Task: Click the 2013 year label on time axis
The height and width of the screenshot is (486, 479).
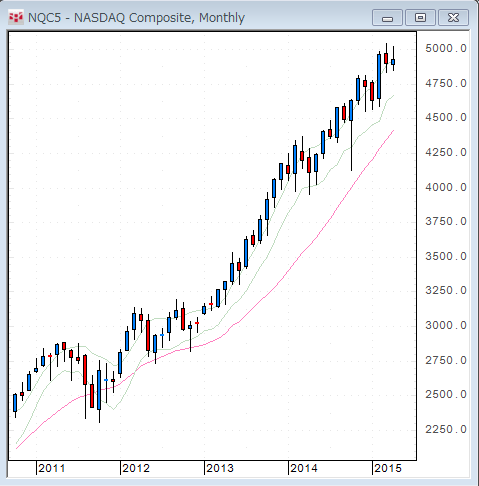Action: pos(220,468)
